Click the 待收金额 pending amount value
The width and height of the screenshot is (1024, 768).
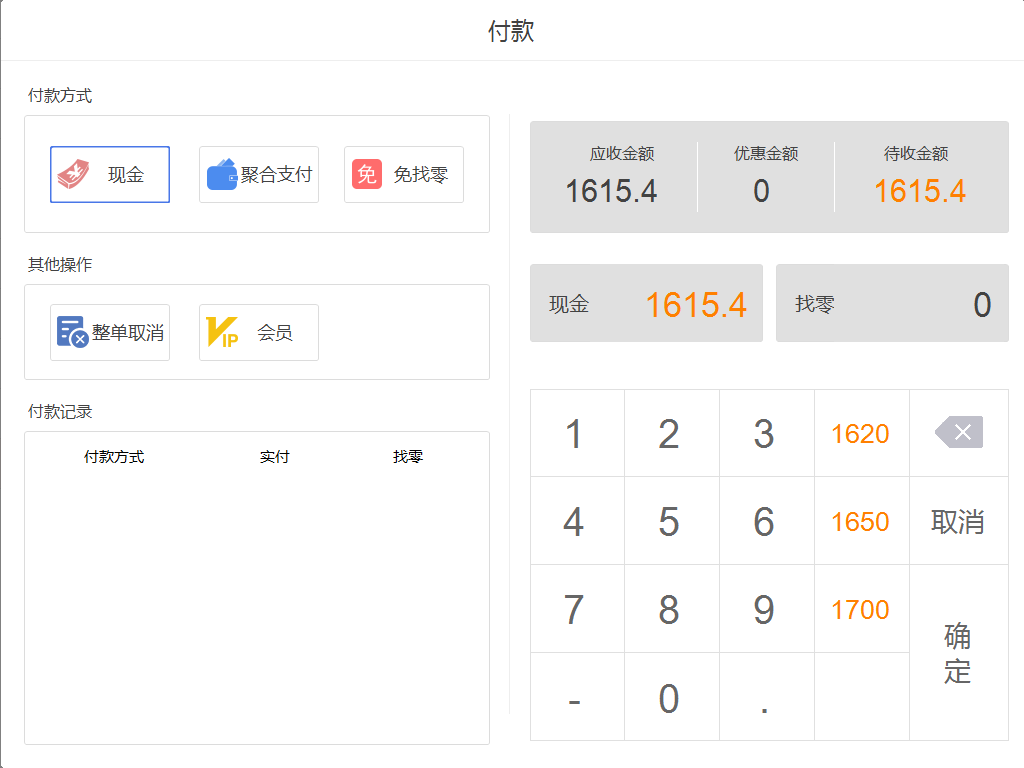pyautogui.click(x=920, y=191)
